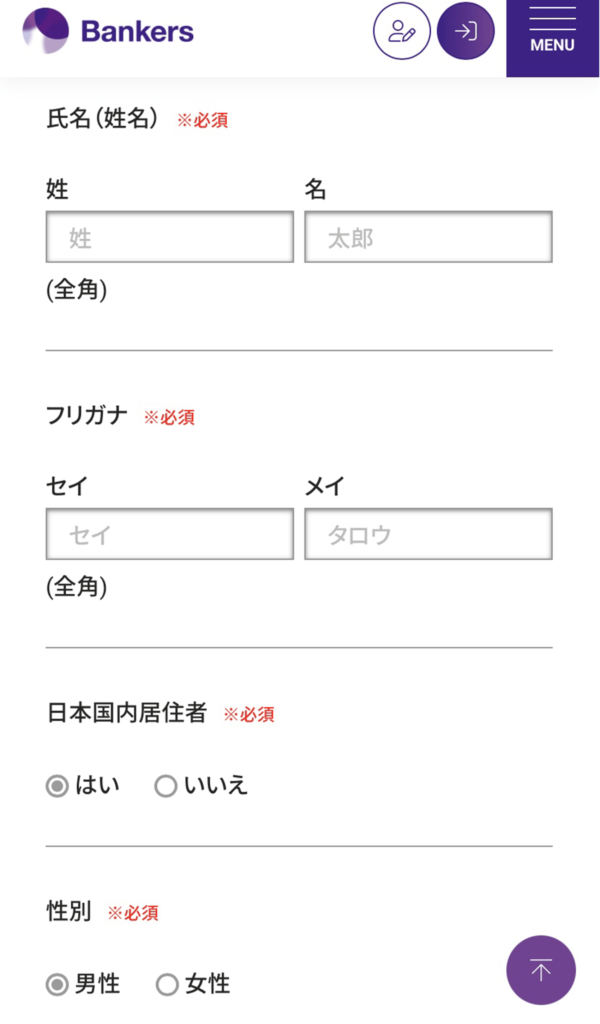
Task: Click the フリガナ section heading
Action: (x=87, y=415)
